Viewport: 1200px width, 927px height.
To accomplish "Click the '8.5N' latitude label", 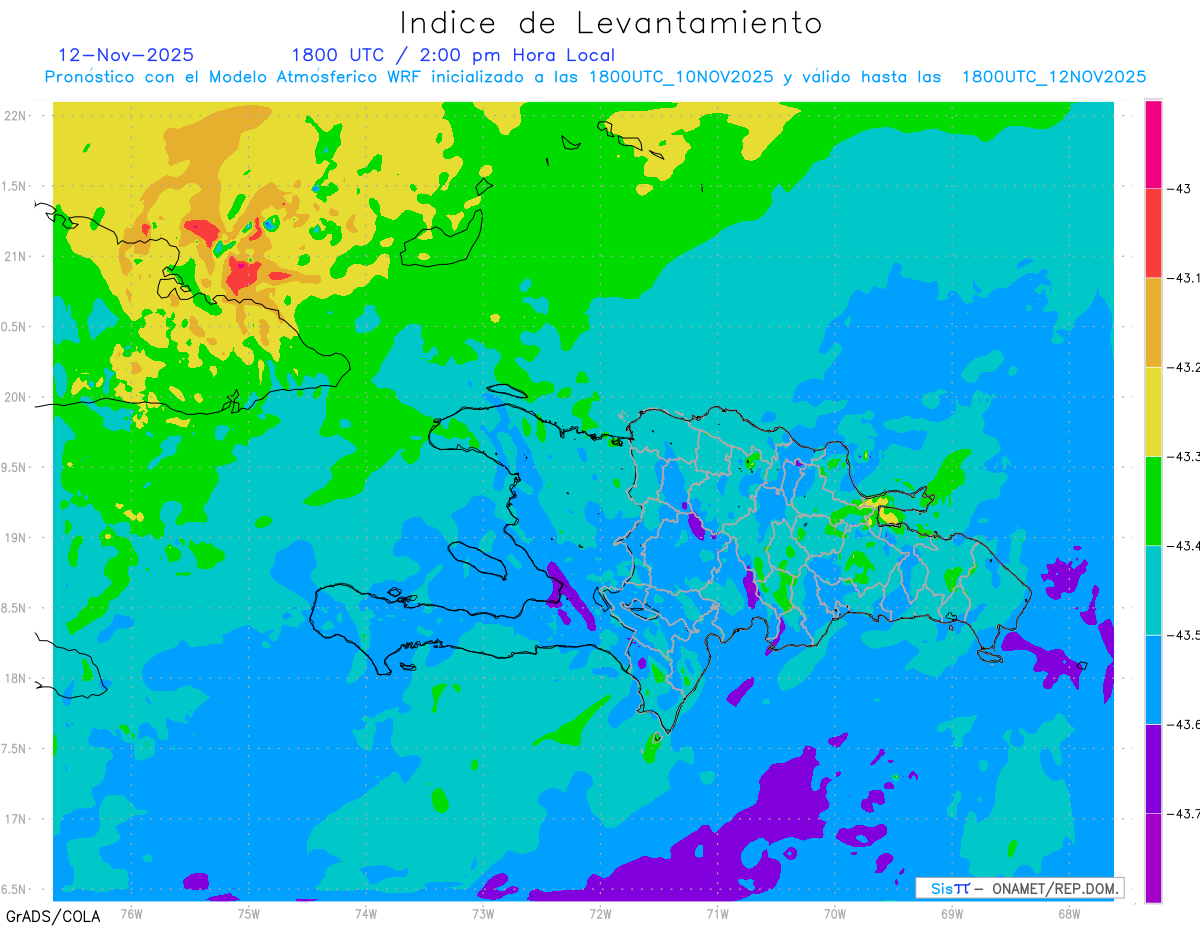I will [x=15, y=608].
